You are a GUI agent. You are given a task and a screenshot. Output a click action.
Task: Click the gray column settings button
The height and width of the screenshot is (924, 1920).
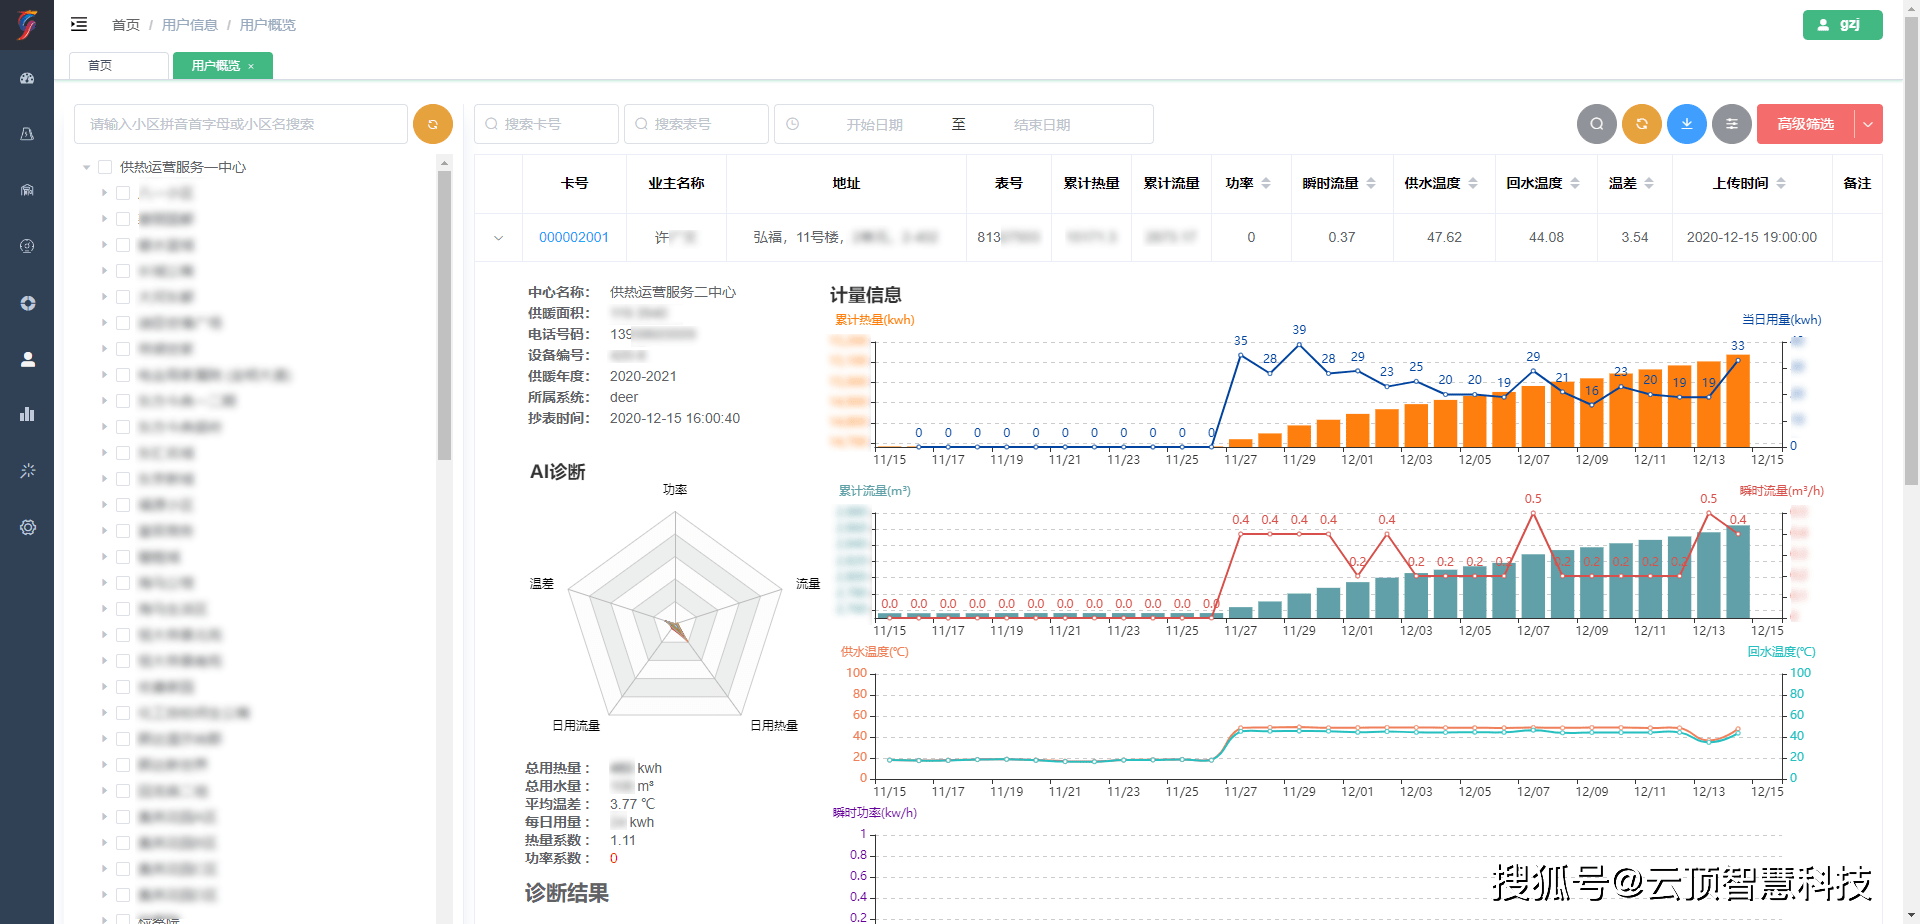point(1731,124)
